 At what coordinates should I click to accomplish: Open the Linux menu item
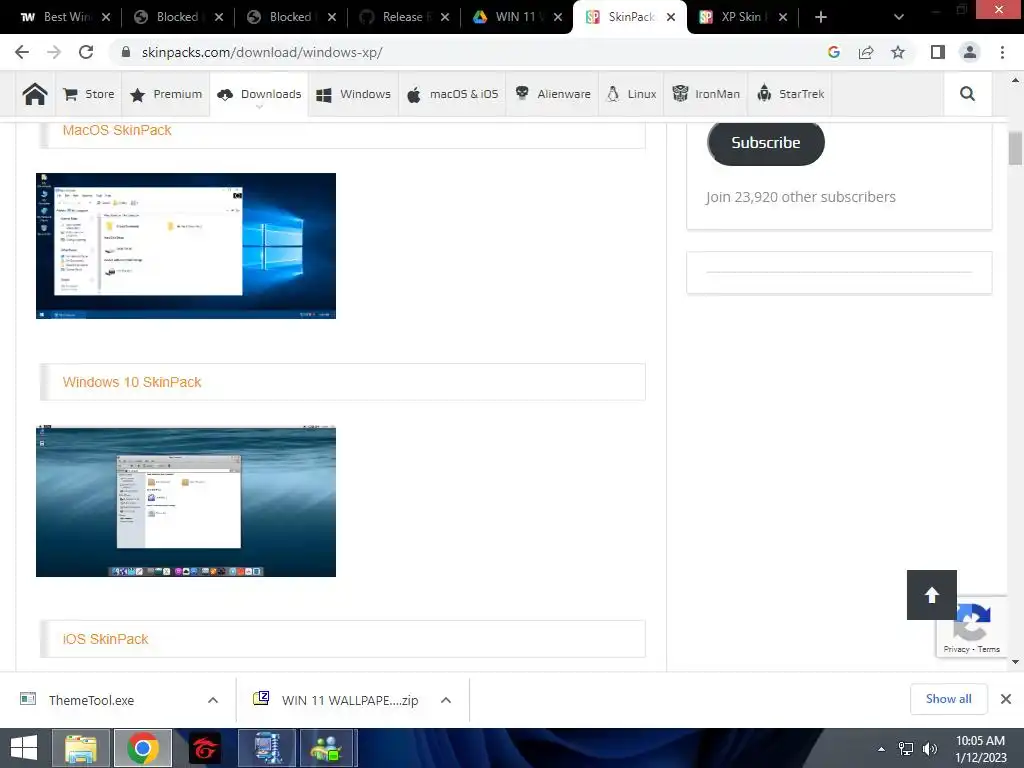[x=632, y=94]
